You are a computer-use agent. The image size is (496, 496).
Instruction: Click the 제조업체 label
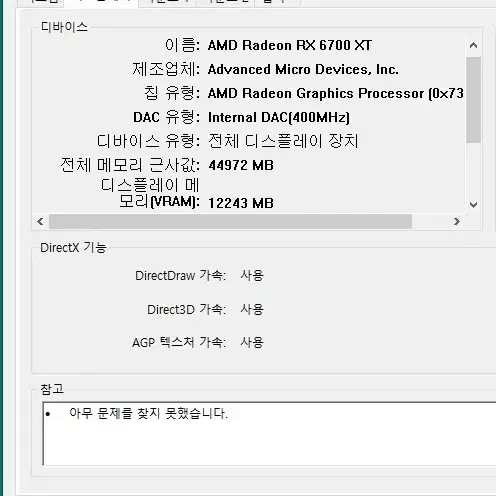point(166,69)
